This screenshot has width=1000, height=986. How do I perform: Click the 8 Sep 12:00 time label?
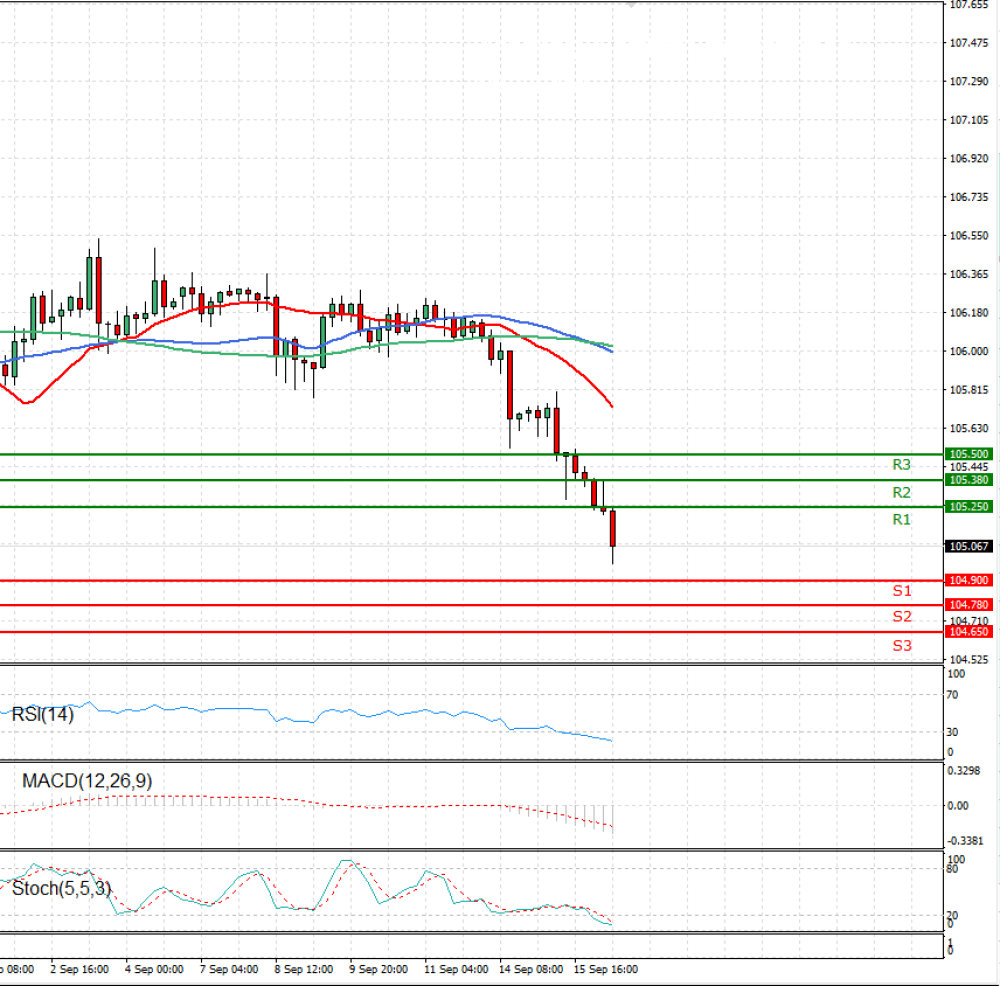coord(304,969)
